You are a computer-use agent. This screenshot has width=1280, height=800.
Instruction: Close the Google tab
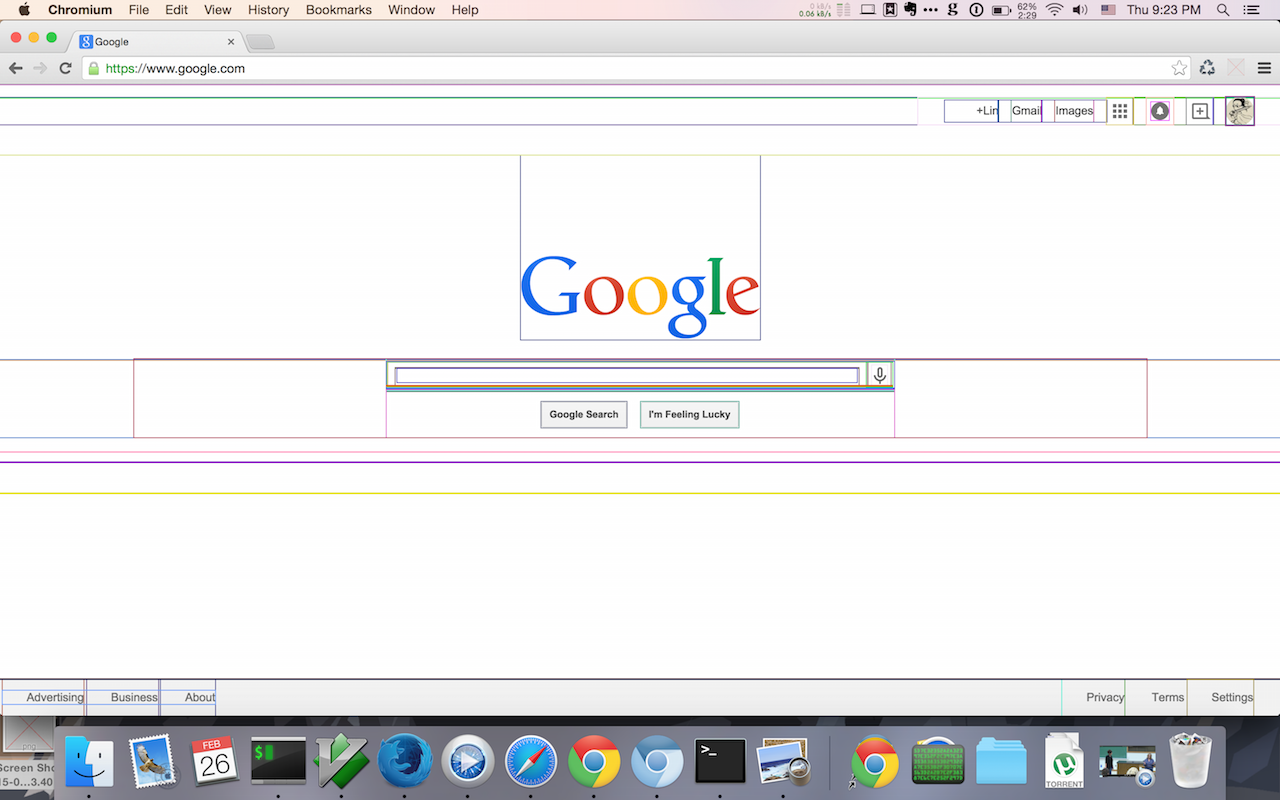click(x=231, y=42)
